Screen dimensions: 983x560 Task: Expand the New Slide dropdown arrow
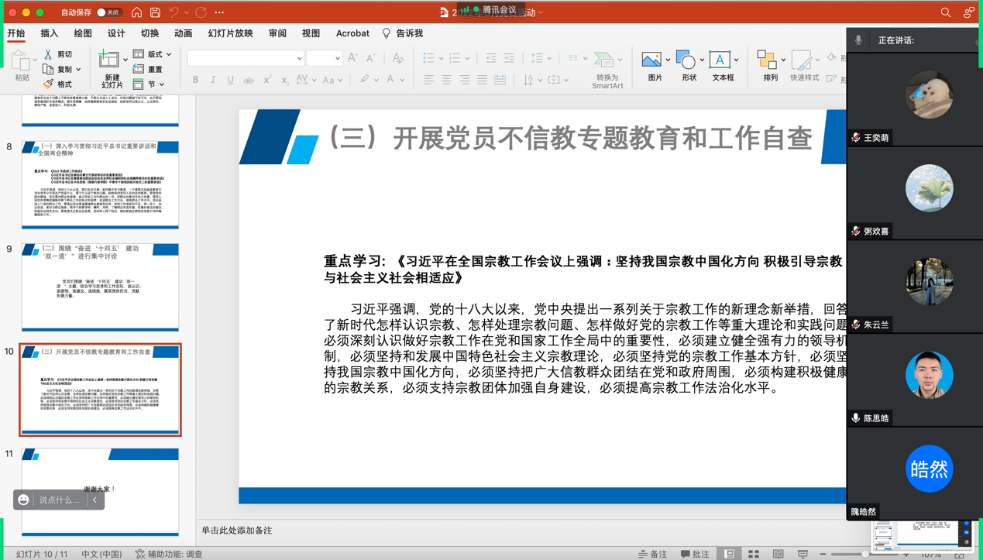[125, 60]
